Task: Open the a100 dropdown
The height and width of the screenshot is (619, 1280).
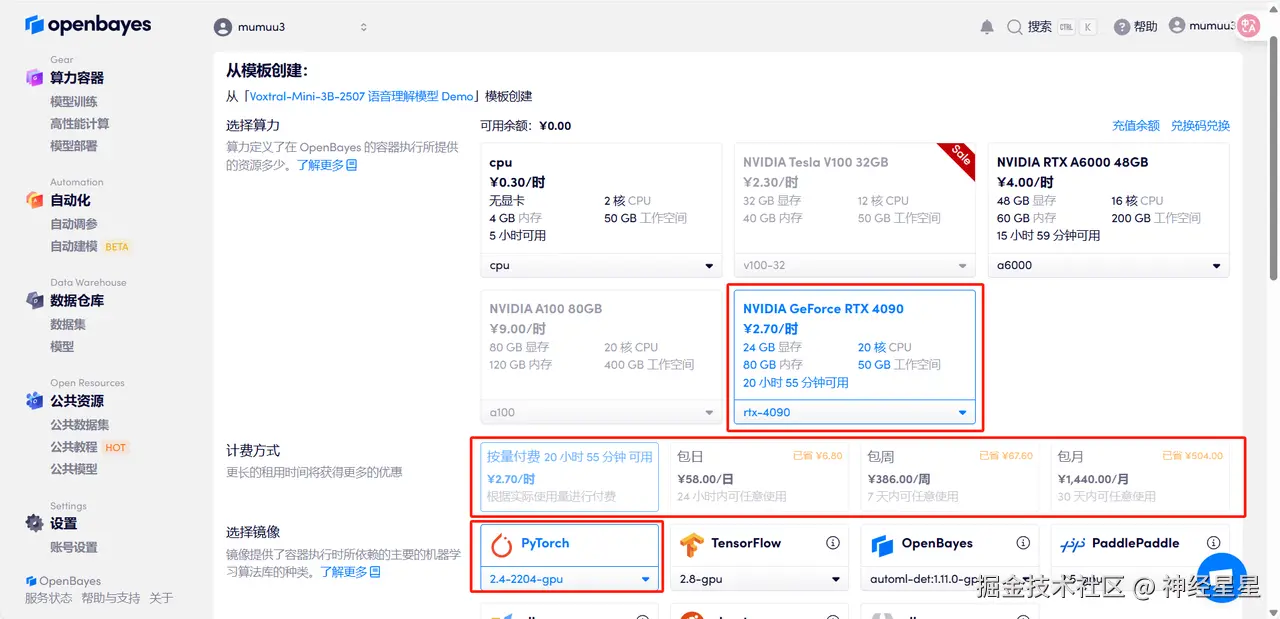Action: 601,412
